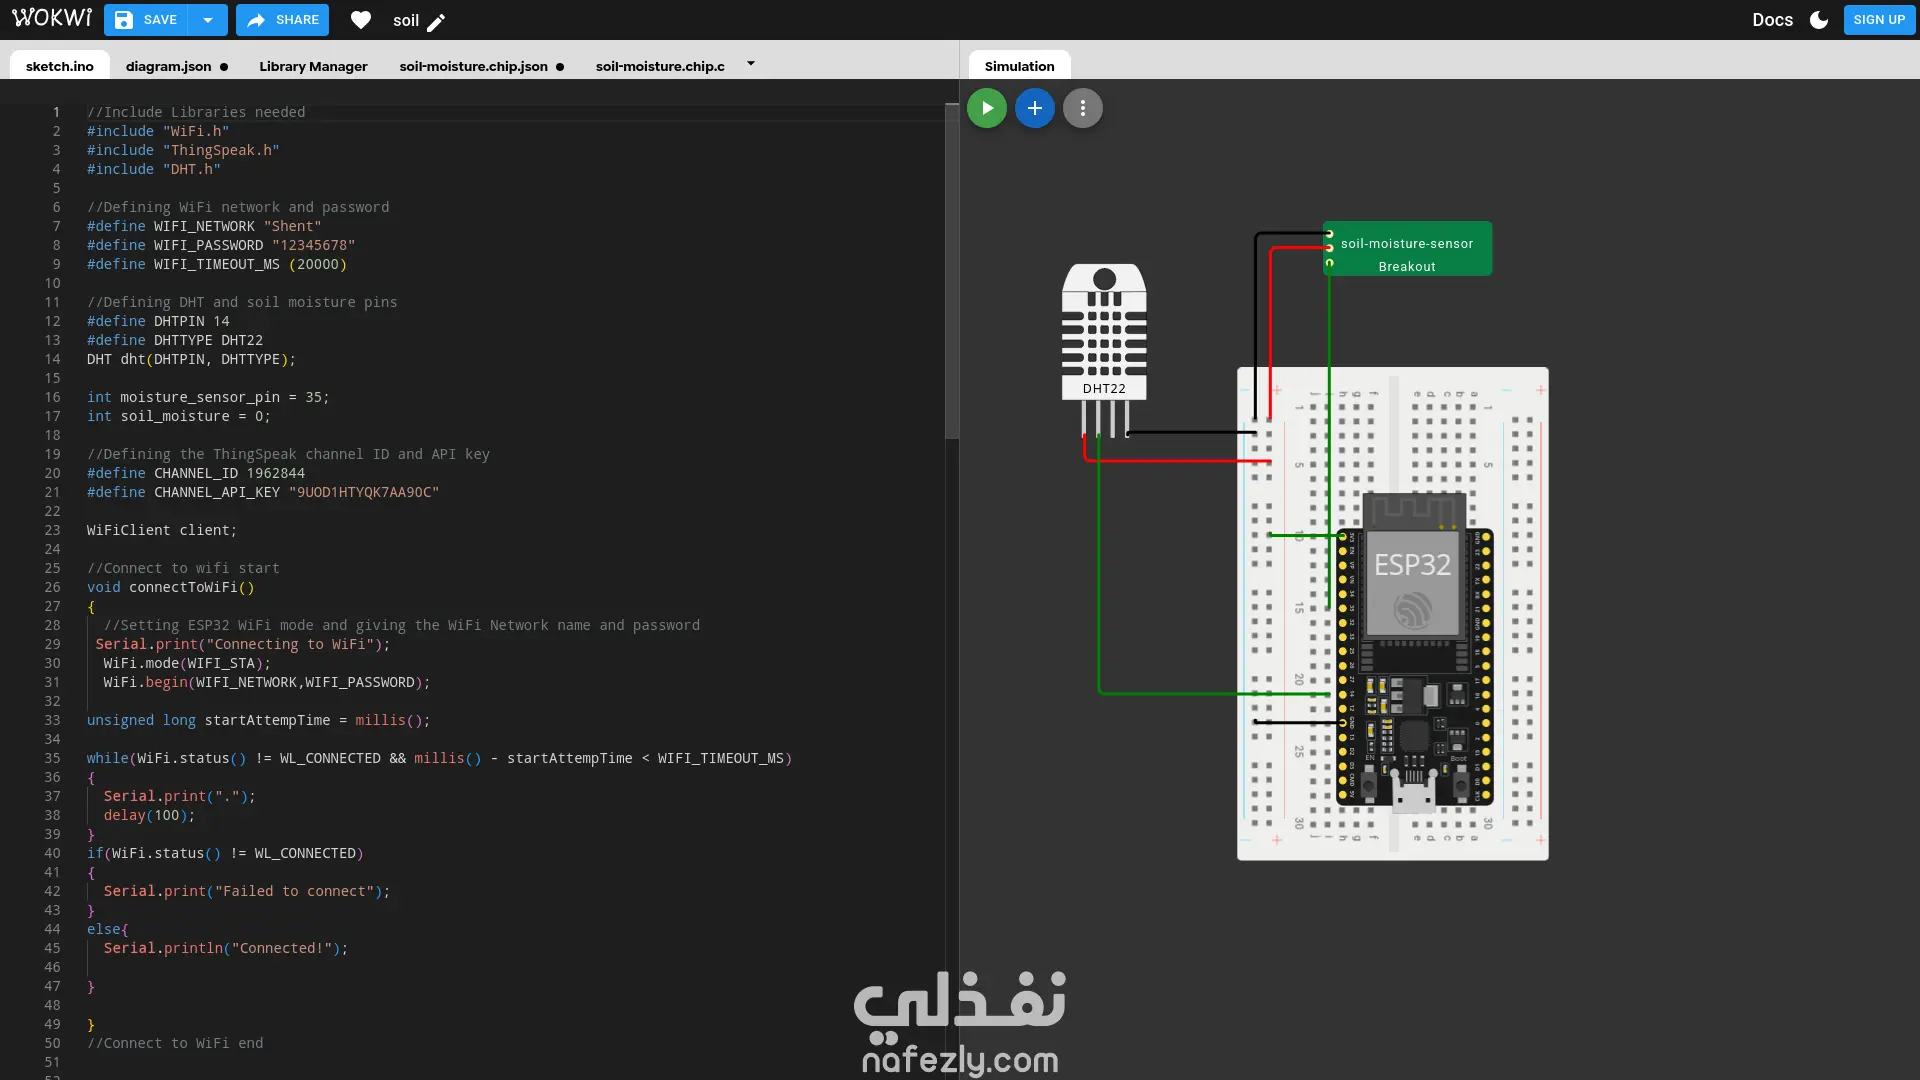
Task: Click the Wokwi logo
Action: click(x=52, y=19)
